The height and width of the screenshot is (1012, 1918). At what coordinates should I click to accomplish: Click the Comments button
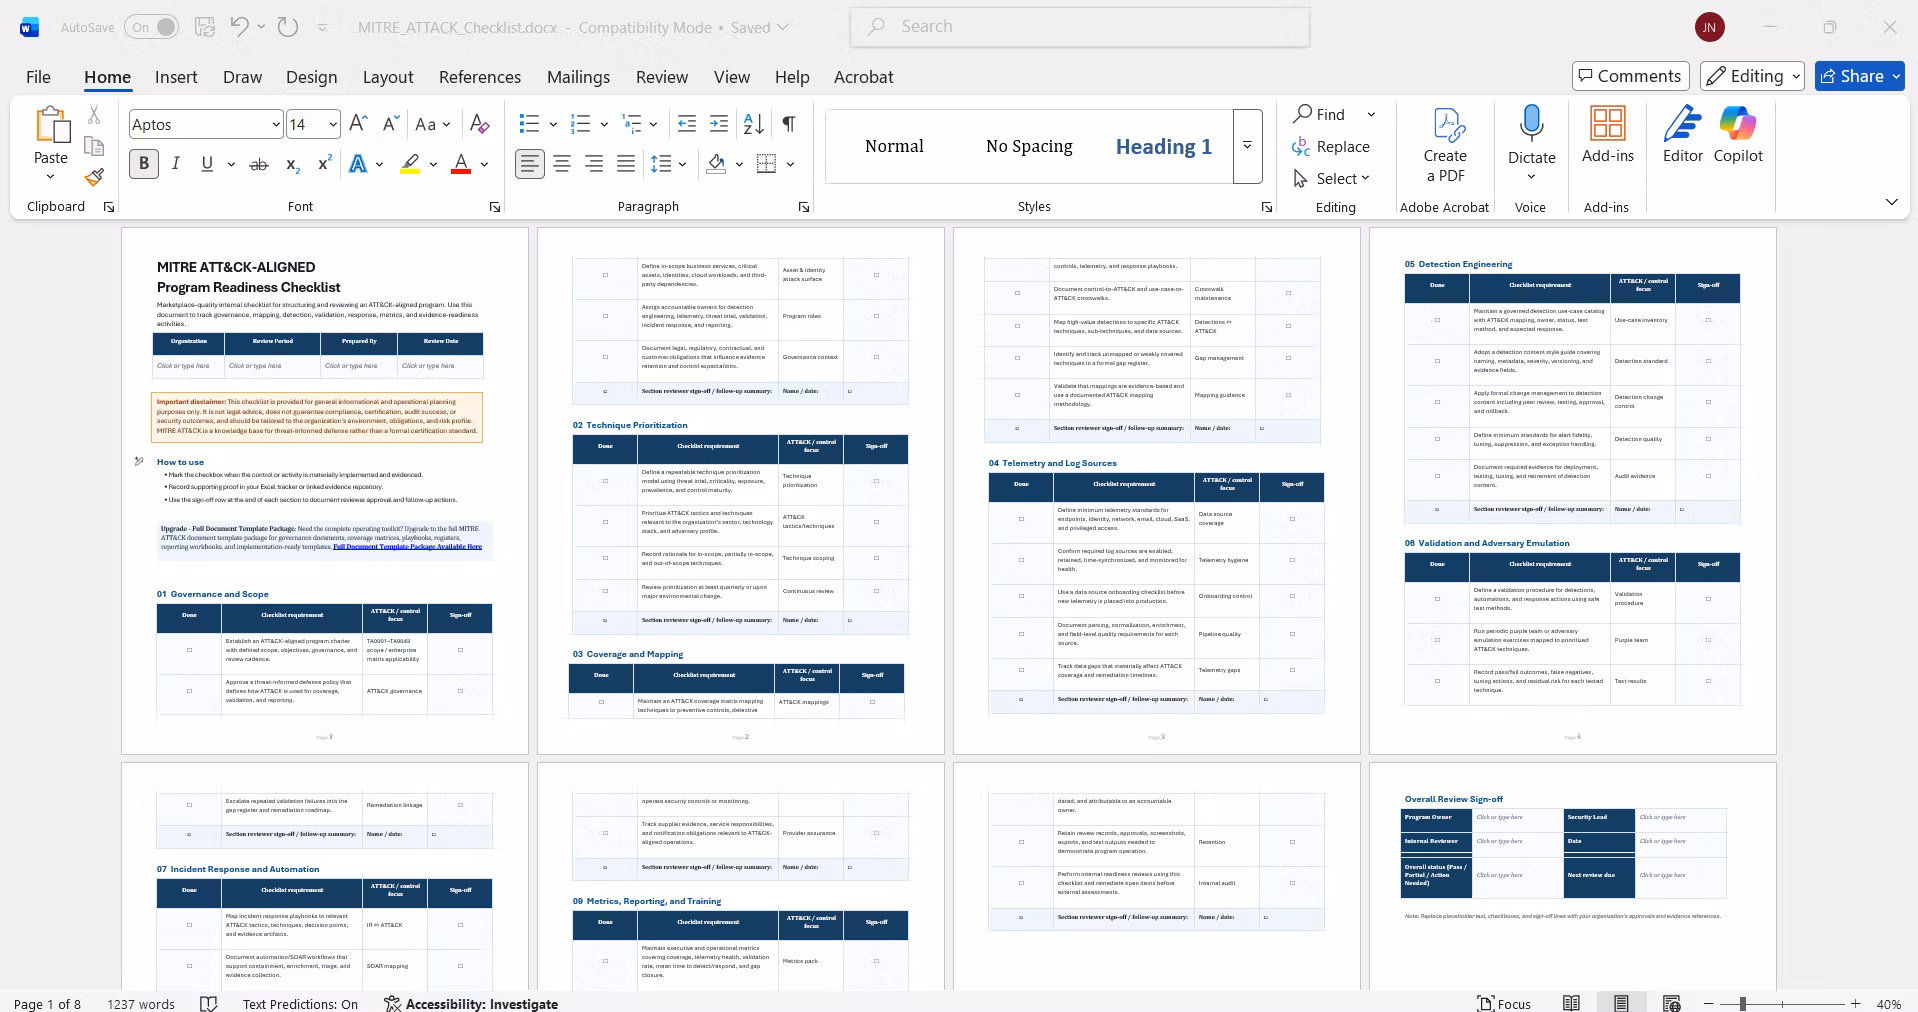1630,76
